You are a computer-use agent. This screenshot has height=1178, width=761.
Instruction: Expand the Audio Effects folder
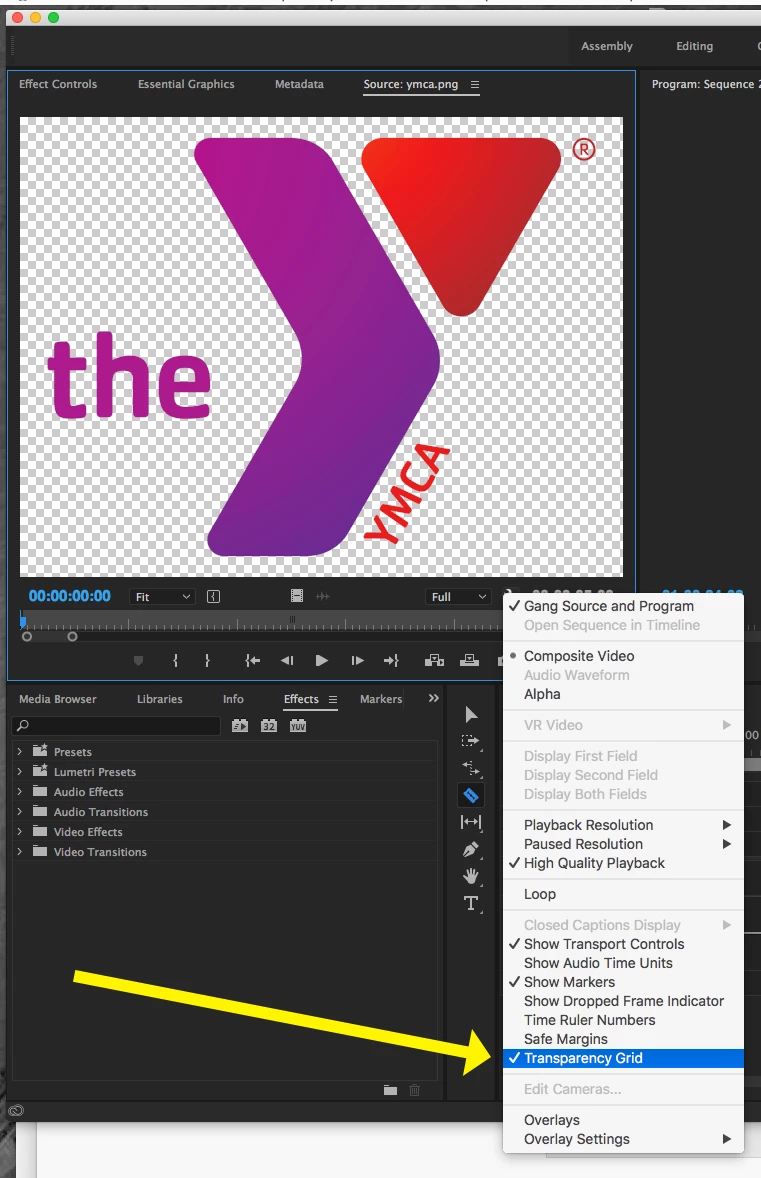click(20, 791)
